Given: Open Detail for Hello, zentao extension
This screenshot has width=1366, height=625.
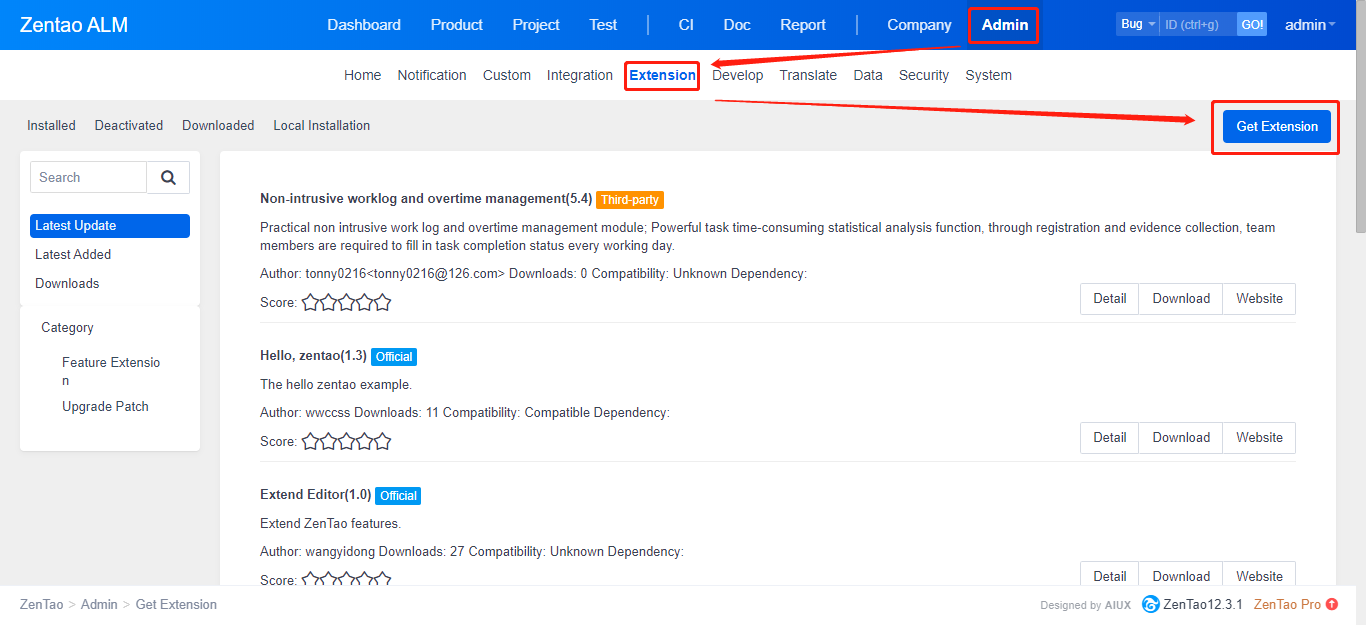Looking at the screenshot, I should pos(1109,437).
